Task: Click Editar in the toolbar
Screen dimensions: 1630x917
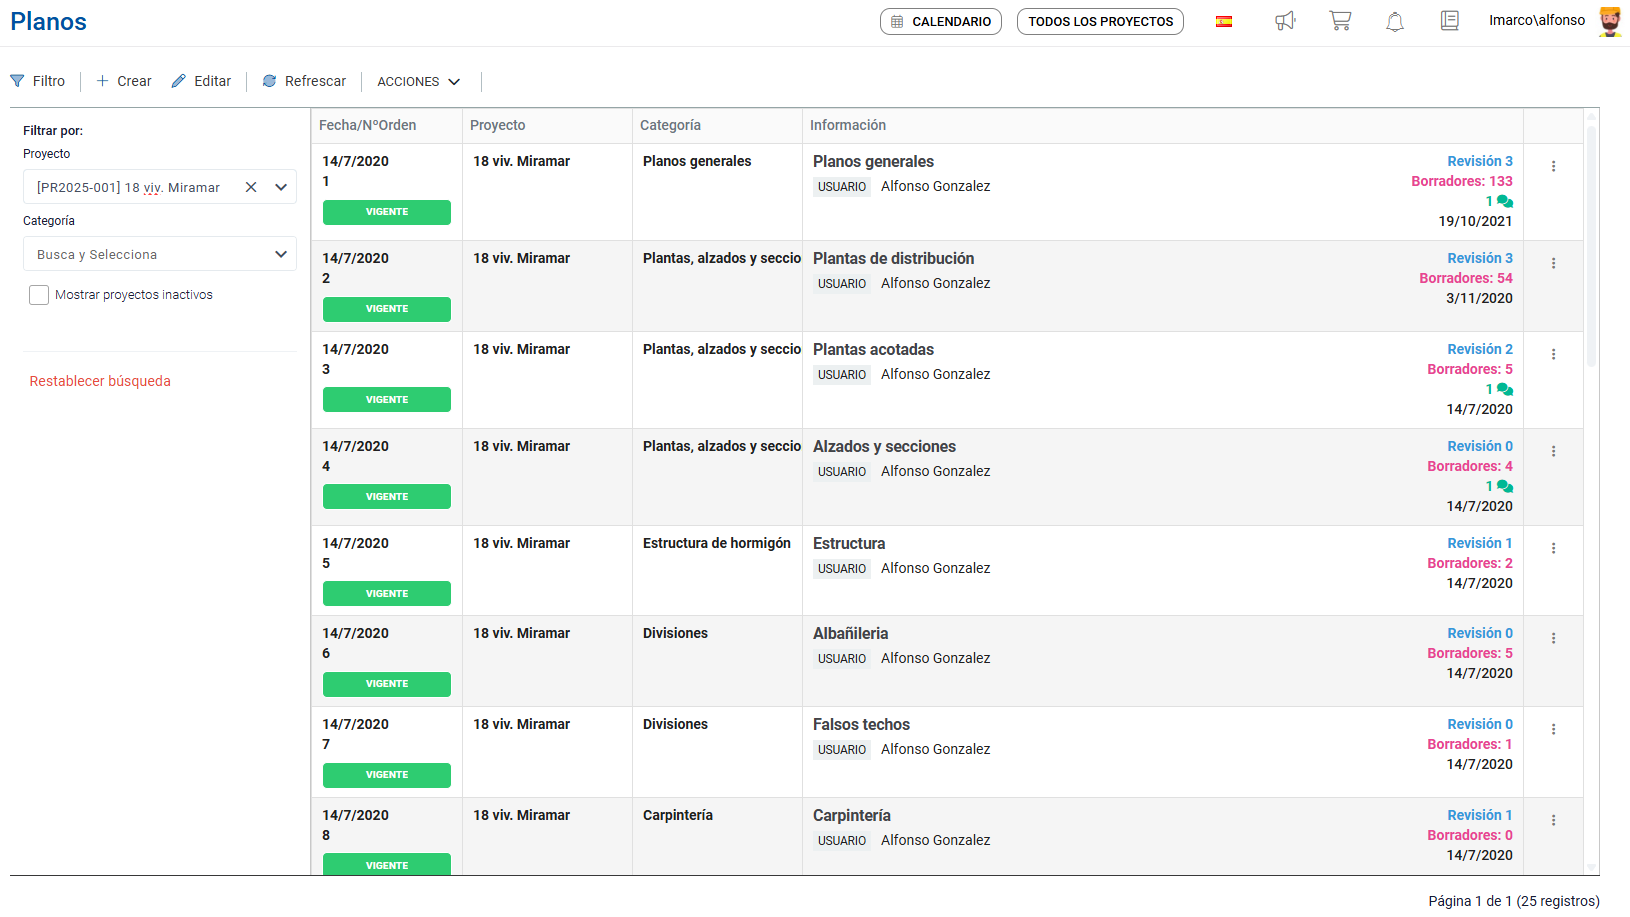Action: [x=201, y=81]
